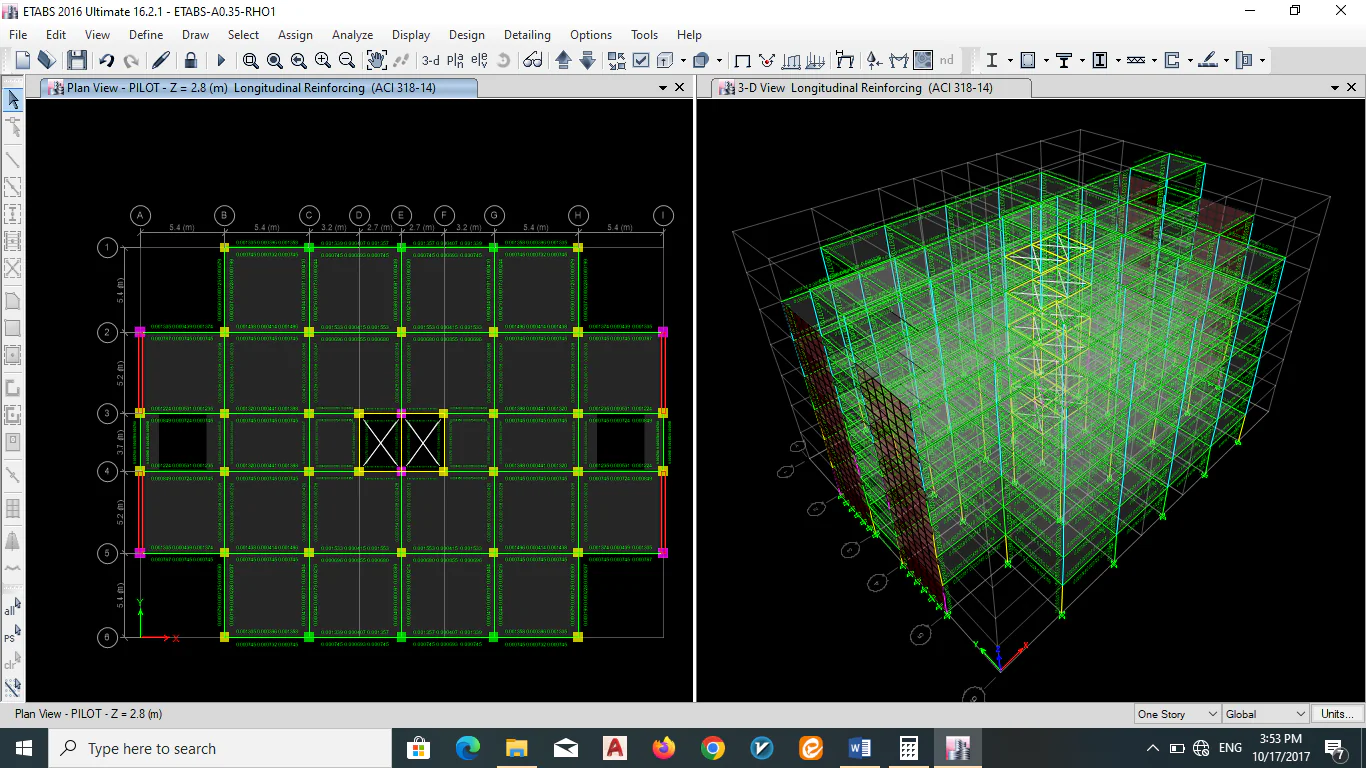Expand the Global coordinate system dropdown

point(1265,714)
